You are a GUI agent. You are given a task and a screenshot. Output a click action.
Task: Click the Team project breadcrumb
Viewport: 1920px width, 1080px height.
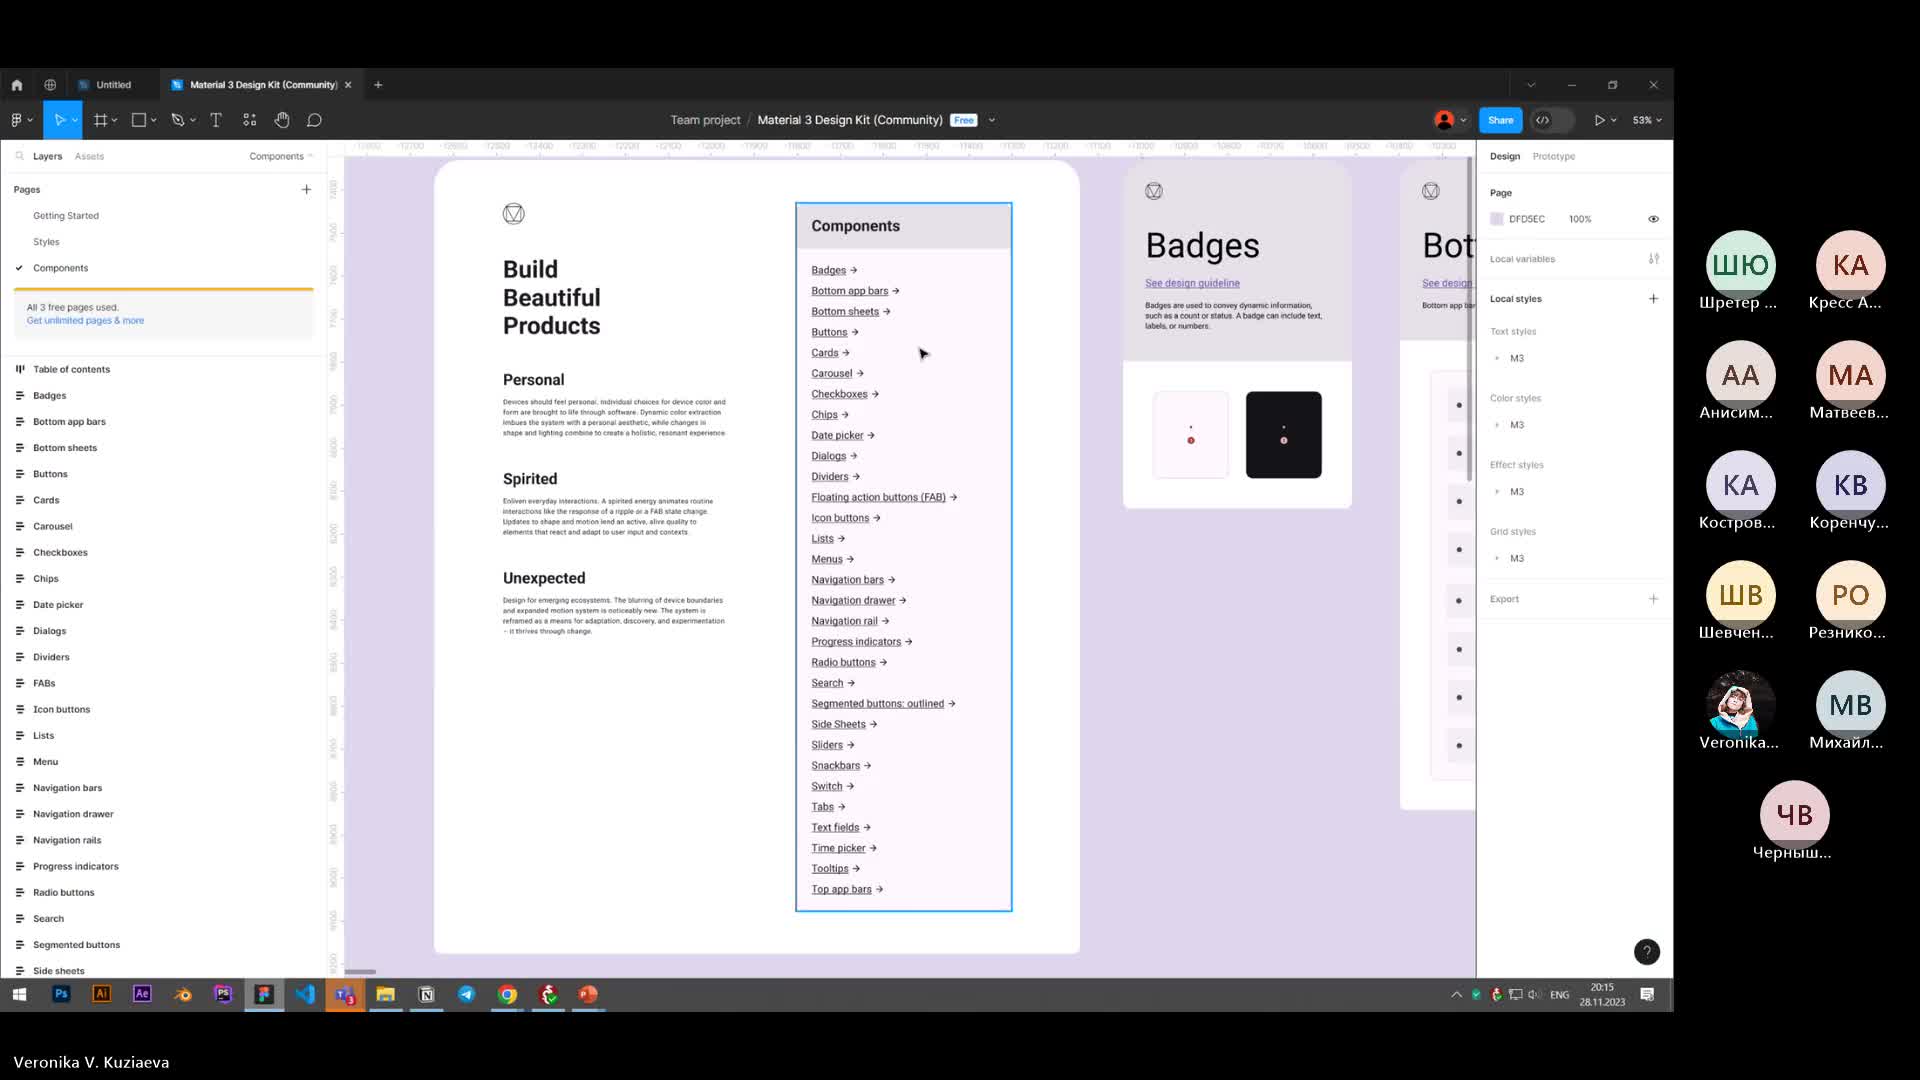point(705,120)
